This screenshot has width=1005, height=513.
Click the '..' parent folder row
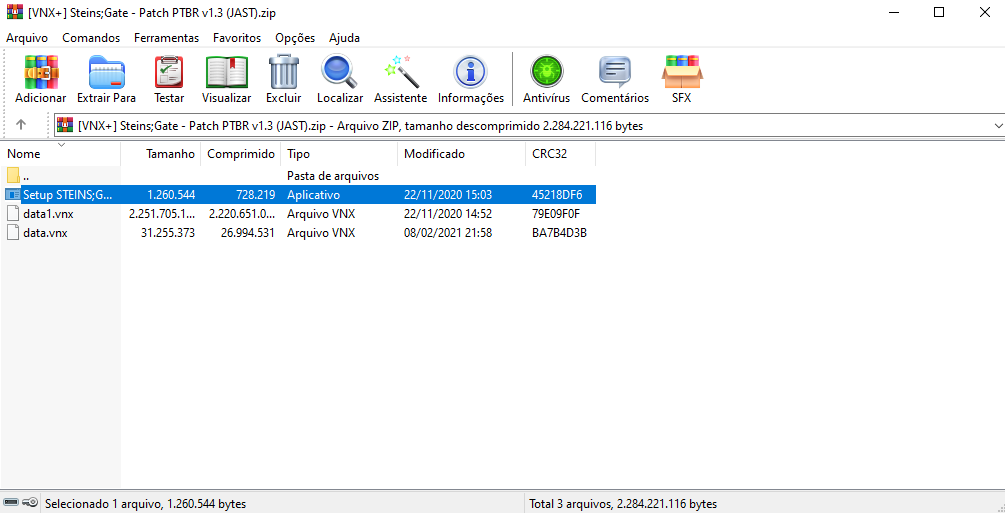pos(298,175)
